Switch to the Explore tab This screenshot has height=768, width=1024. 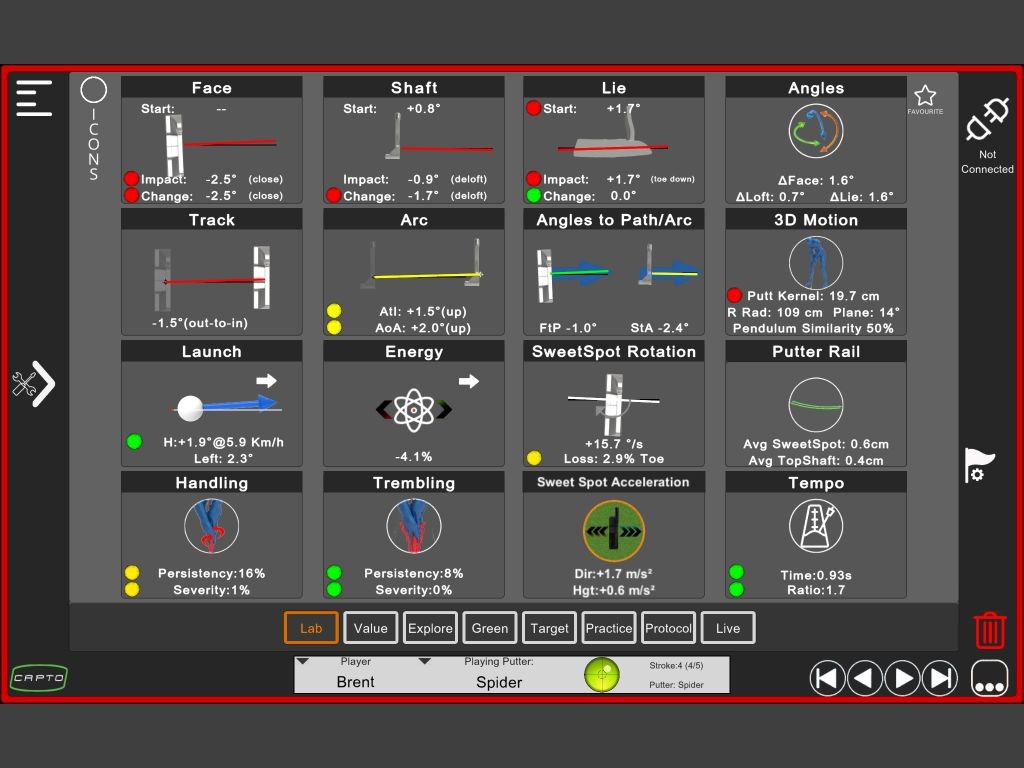click(x=430, y=628)
